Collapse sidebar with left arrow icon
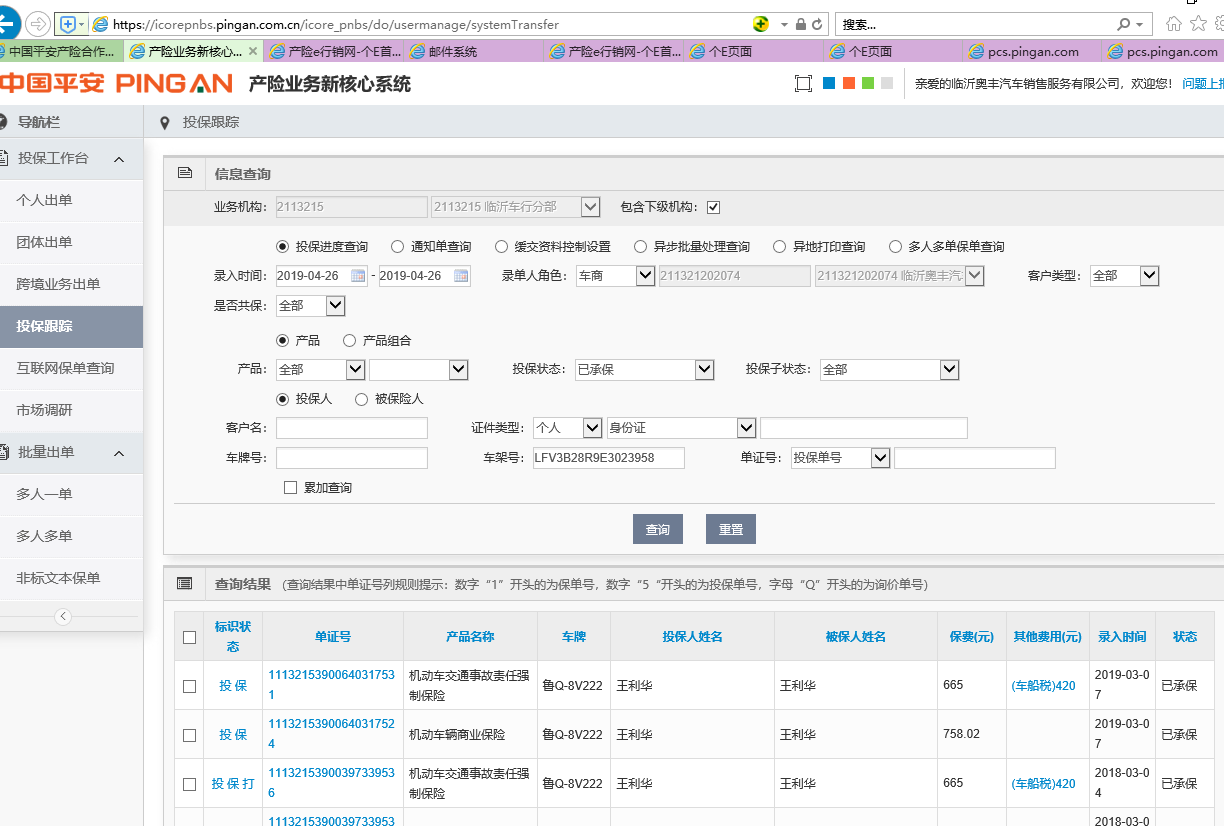The width and height of the screenshot is (1224, 826). point(63,616)
